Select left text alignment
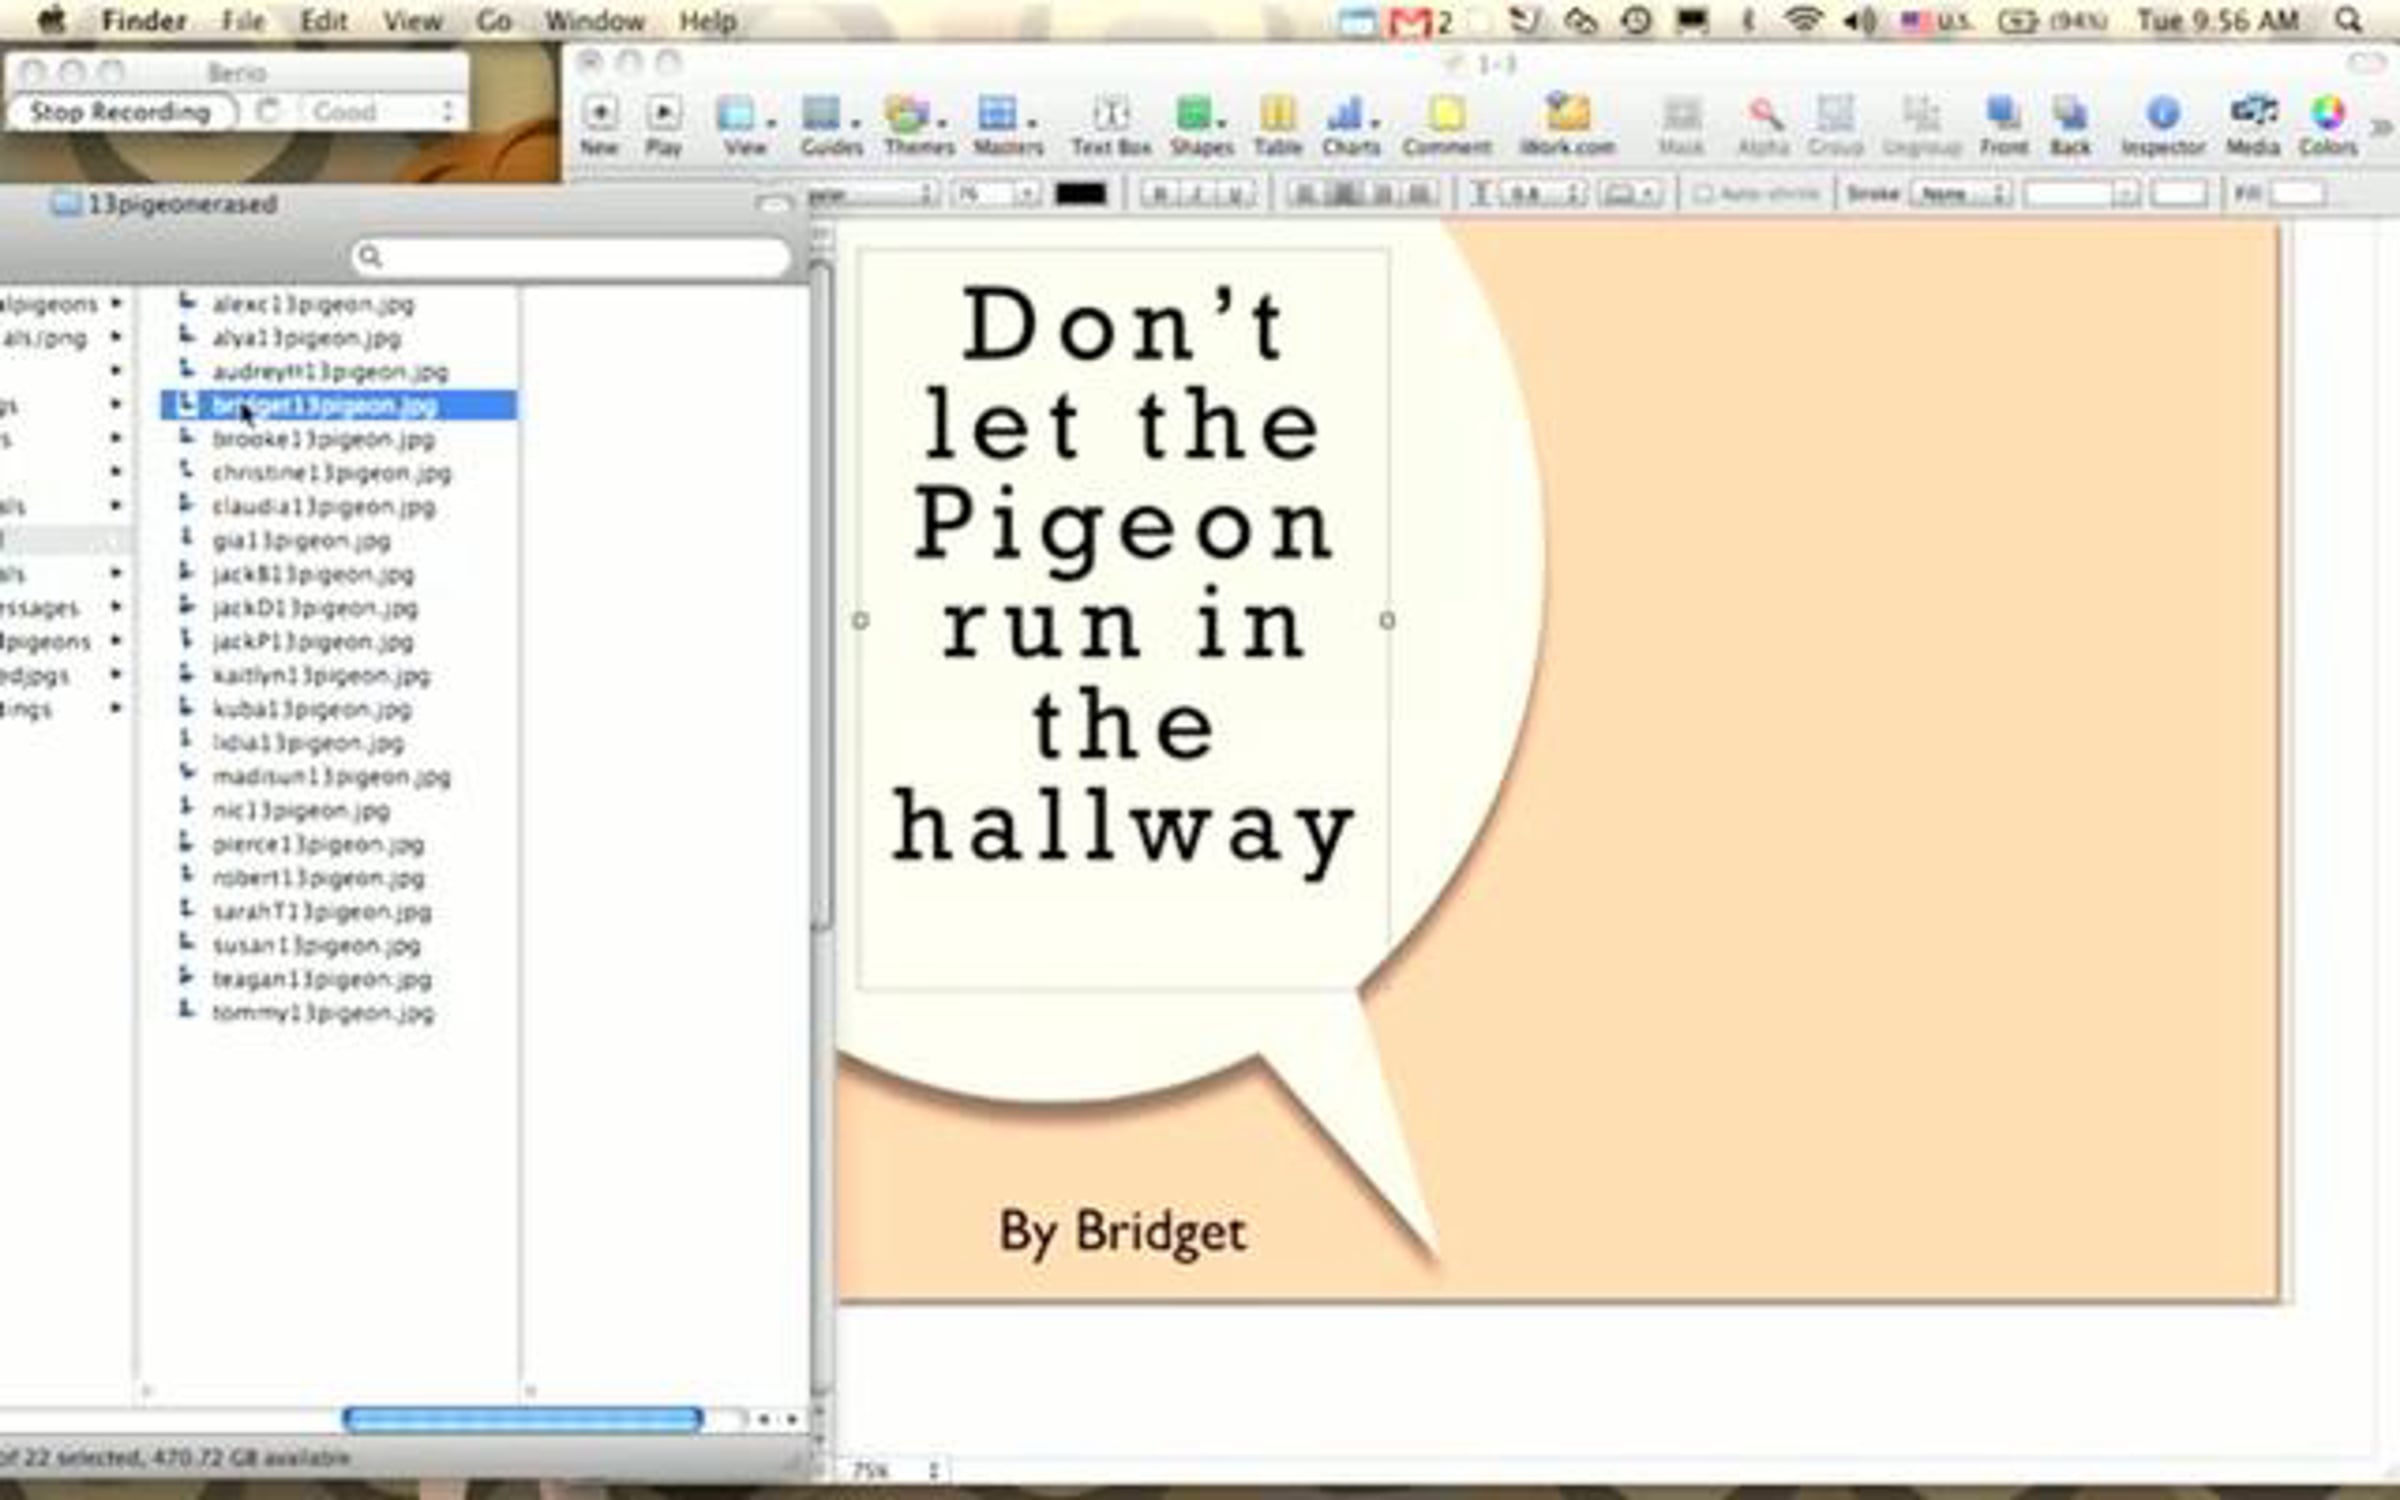Image resolution: width=2400 pixels, height=1500 pixels. pyautogui.click(x=1305, y=193)
